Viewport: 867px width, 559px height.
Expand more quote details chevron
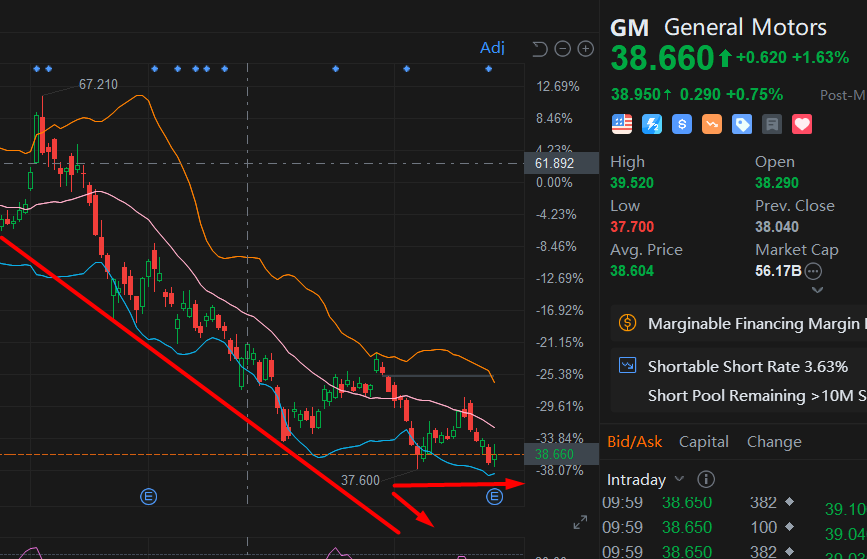click(x=817, y=290)
